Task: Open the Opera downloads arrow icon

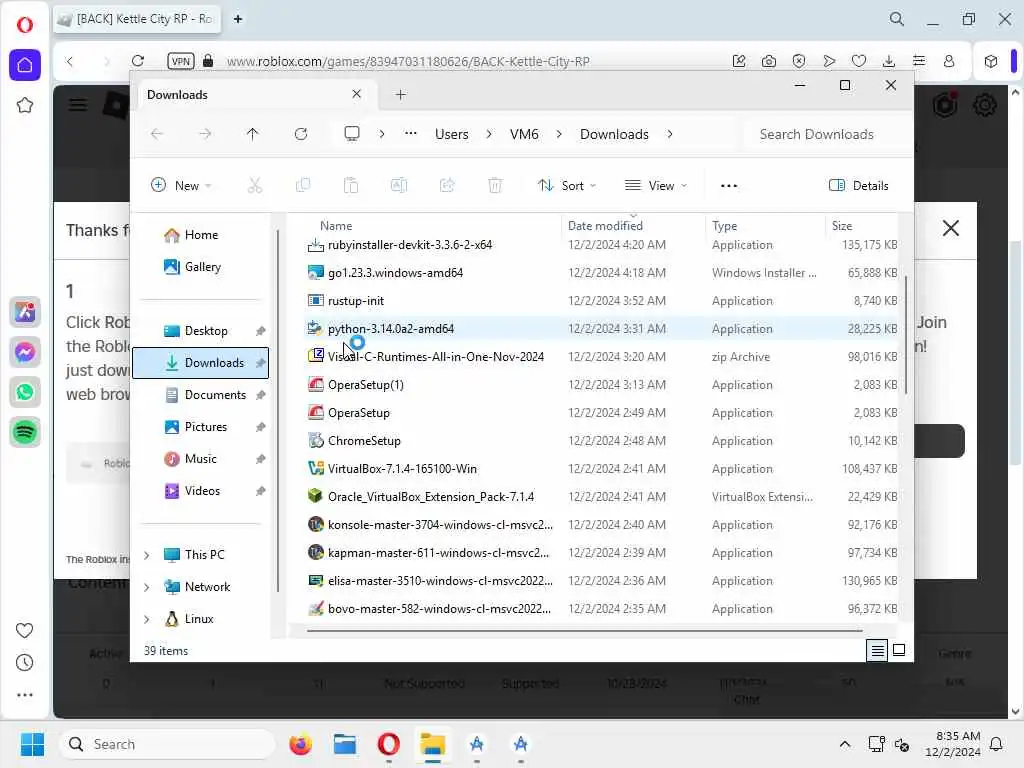Action: pyautogui.click(x=889, y=61)
